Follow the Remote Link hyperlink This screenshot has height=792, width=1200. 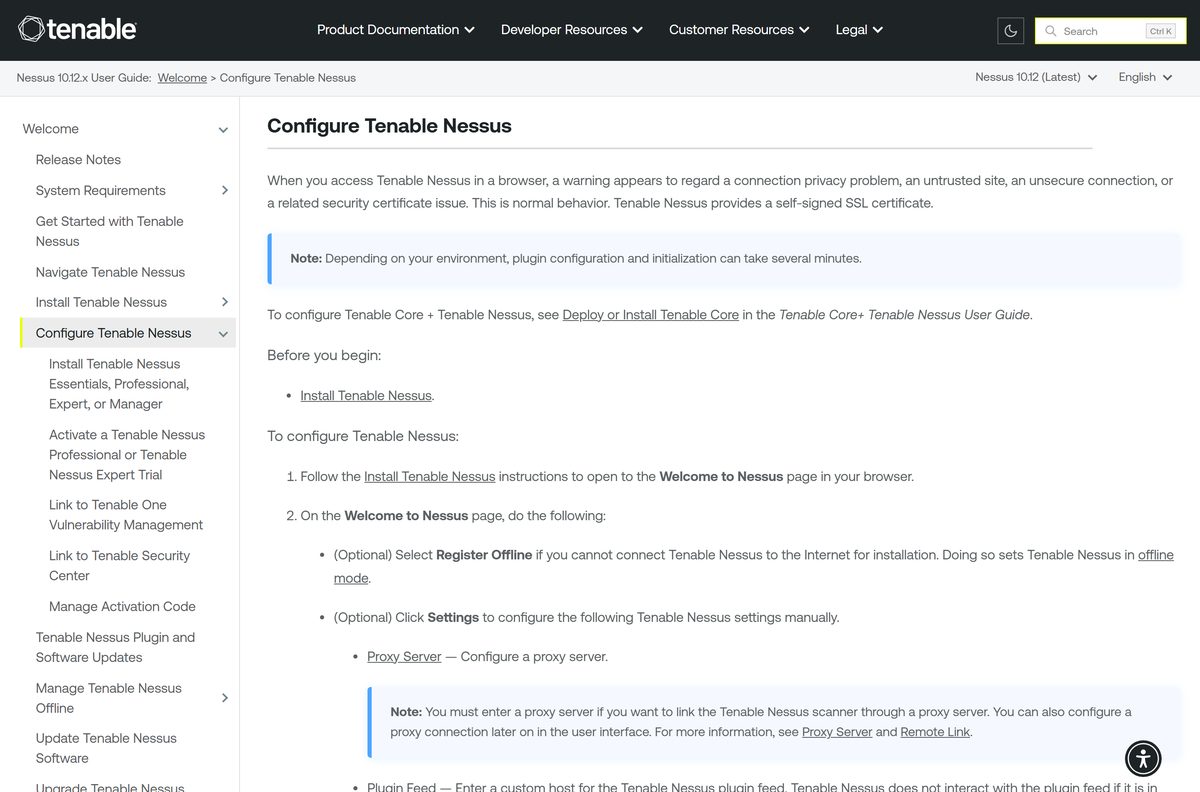coord(935,732)
